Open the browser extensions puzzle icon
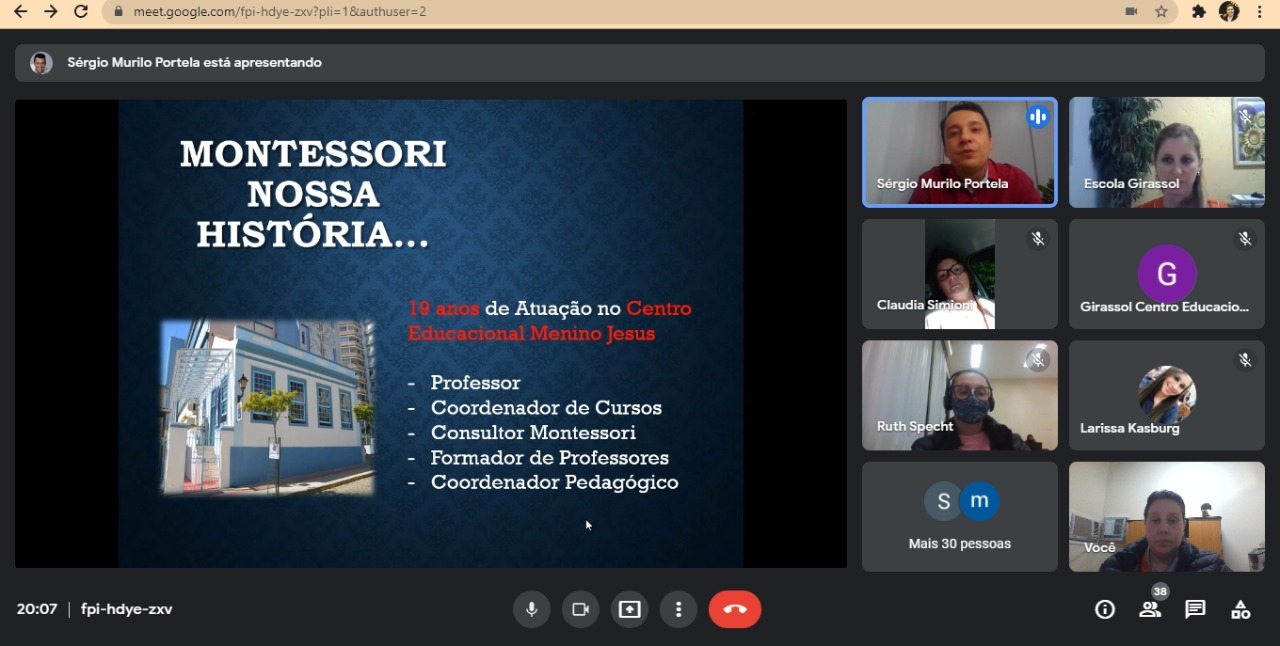Image resolution: width=1280 pixels, height=646 pixels. coord(1199,12)
